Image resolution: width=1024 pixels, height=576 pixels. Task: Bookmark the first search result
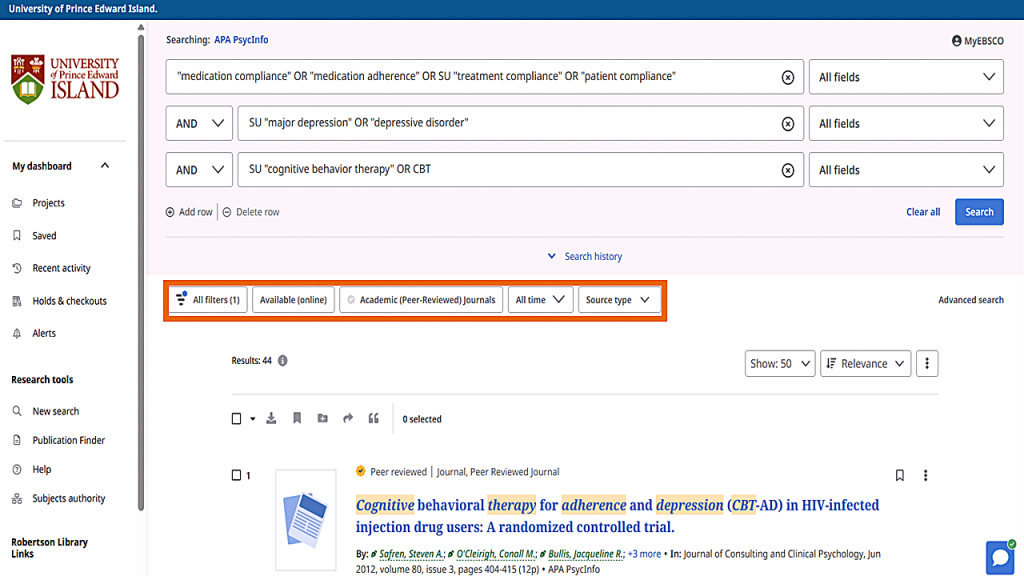pyautogui.click(x=899, y=476)
